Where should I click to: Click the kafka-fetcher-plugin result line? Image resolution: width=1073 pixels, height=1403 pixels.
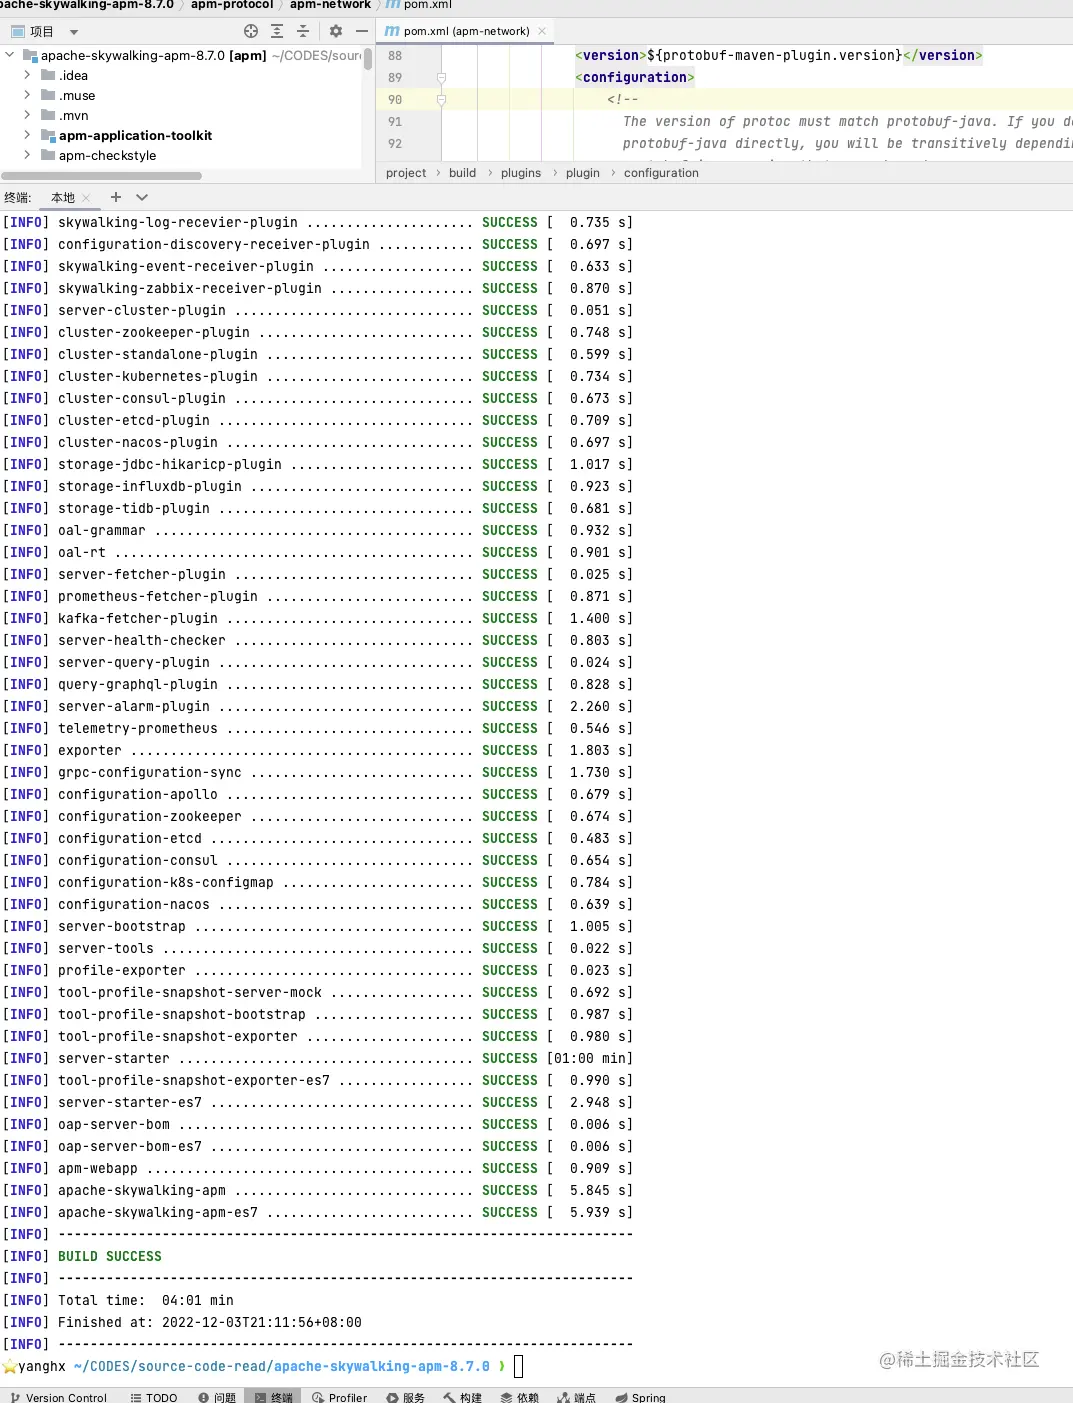(318, 618)
